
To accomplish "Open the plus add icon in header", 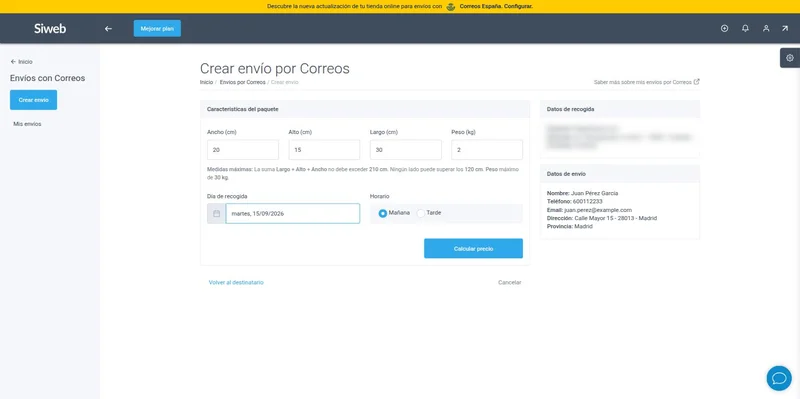I will click(x=724, y=29).
